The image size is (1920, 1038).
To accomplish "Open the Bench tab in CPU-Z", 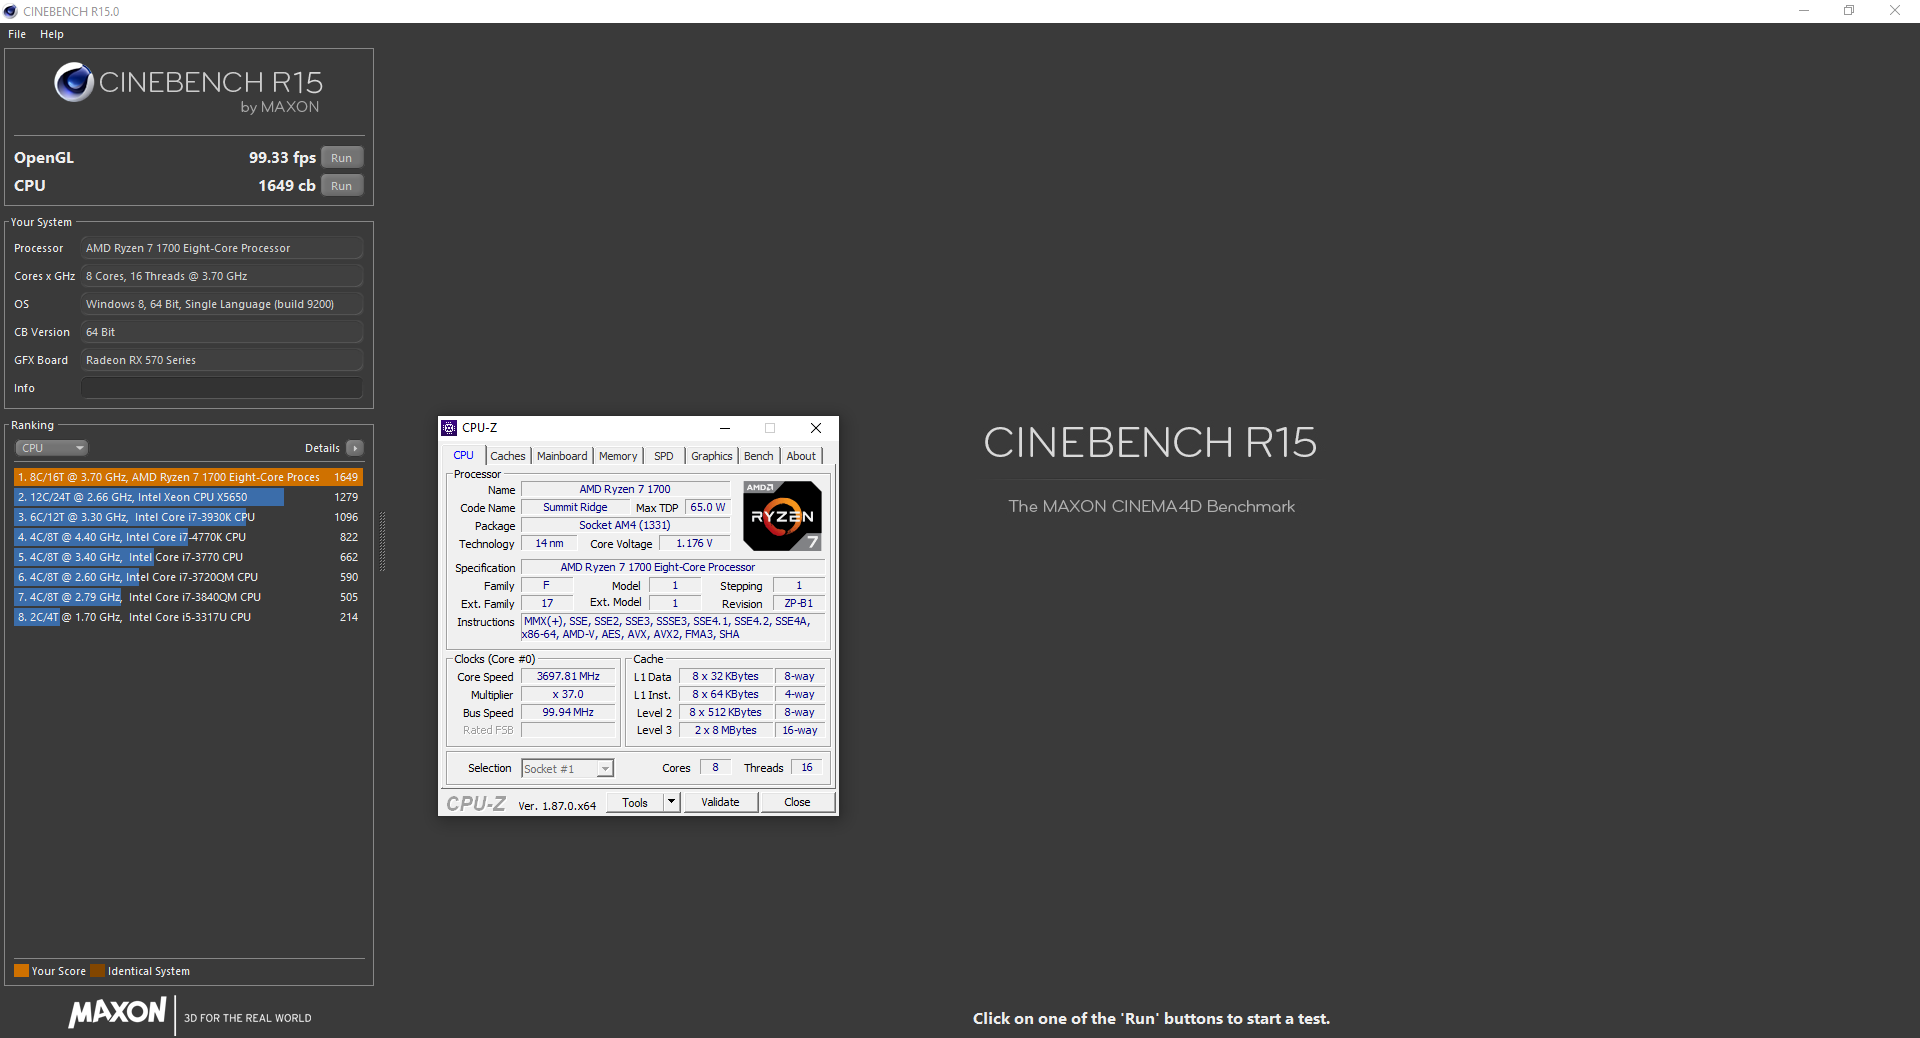I will (759, 456).
